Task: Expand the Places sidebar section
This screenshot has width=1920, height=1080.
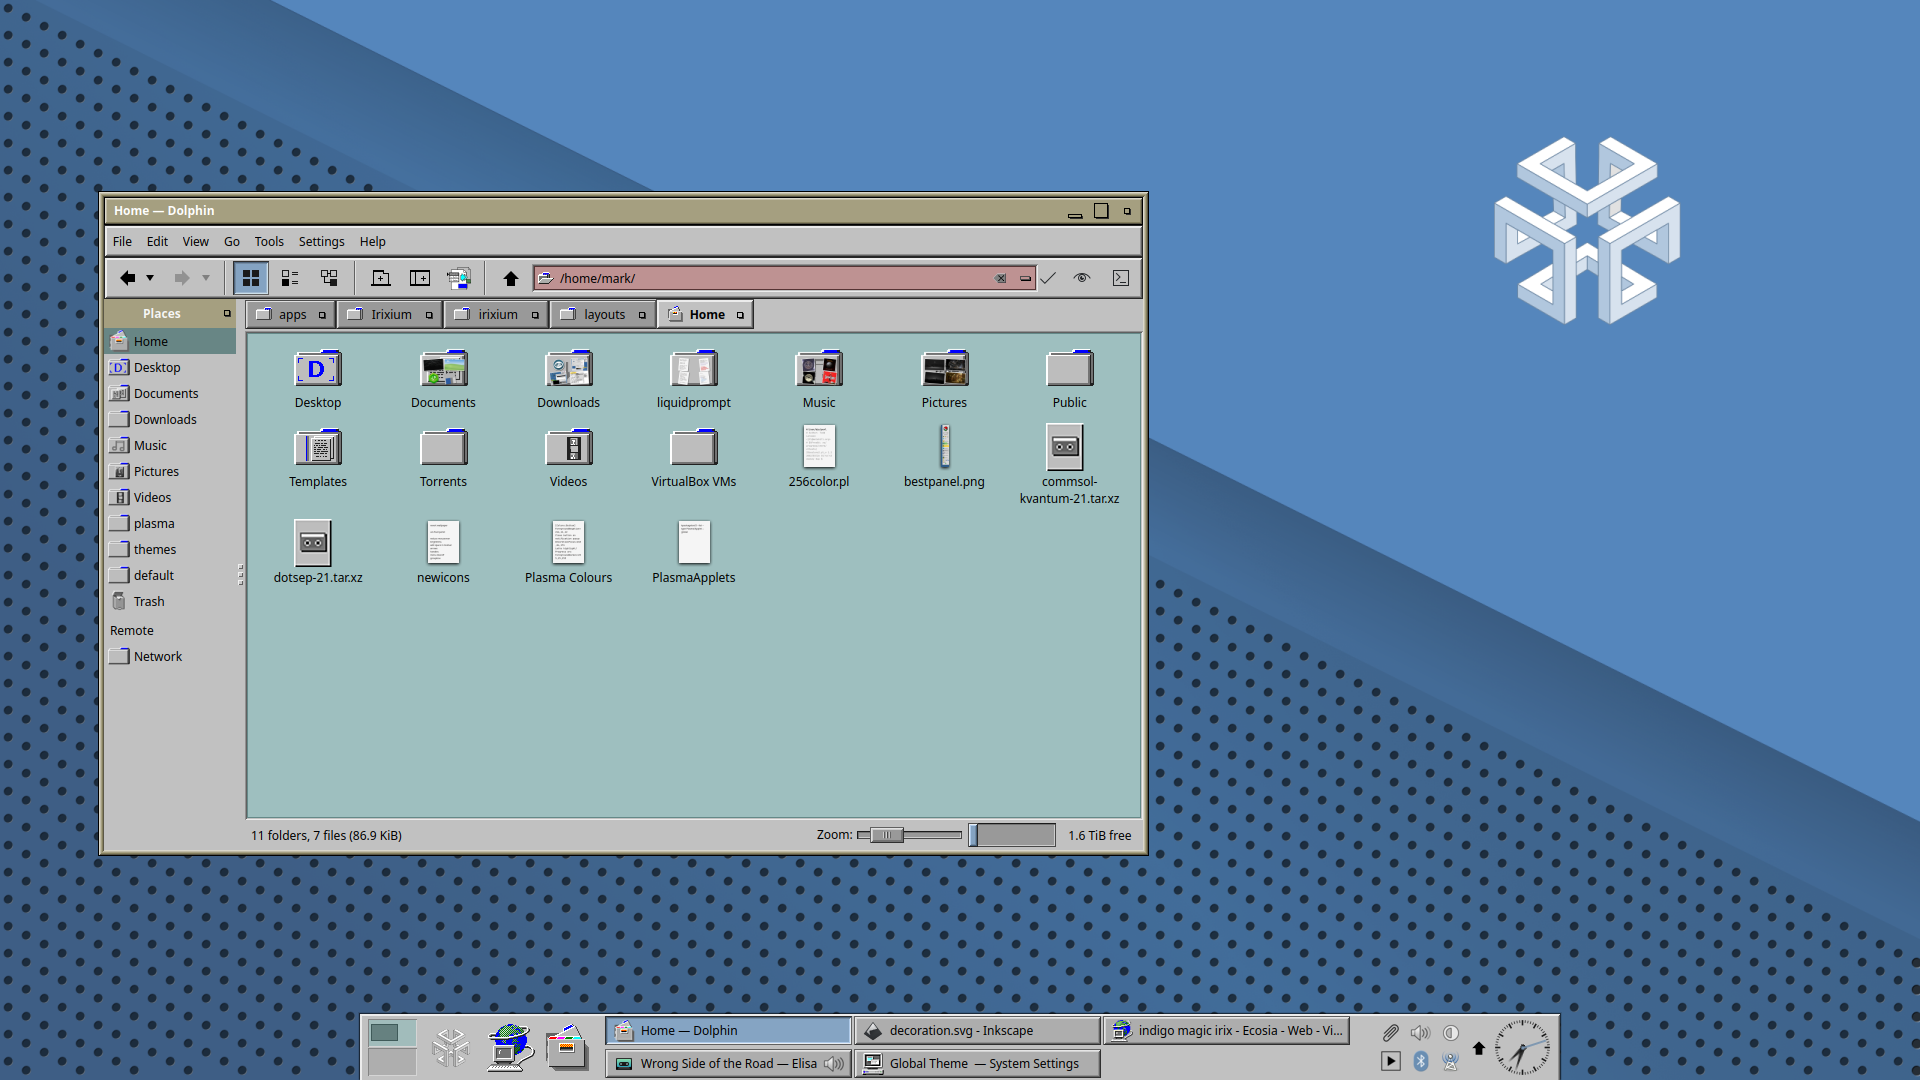Action: coord(225,313)
